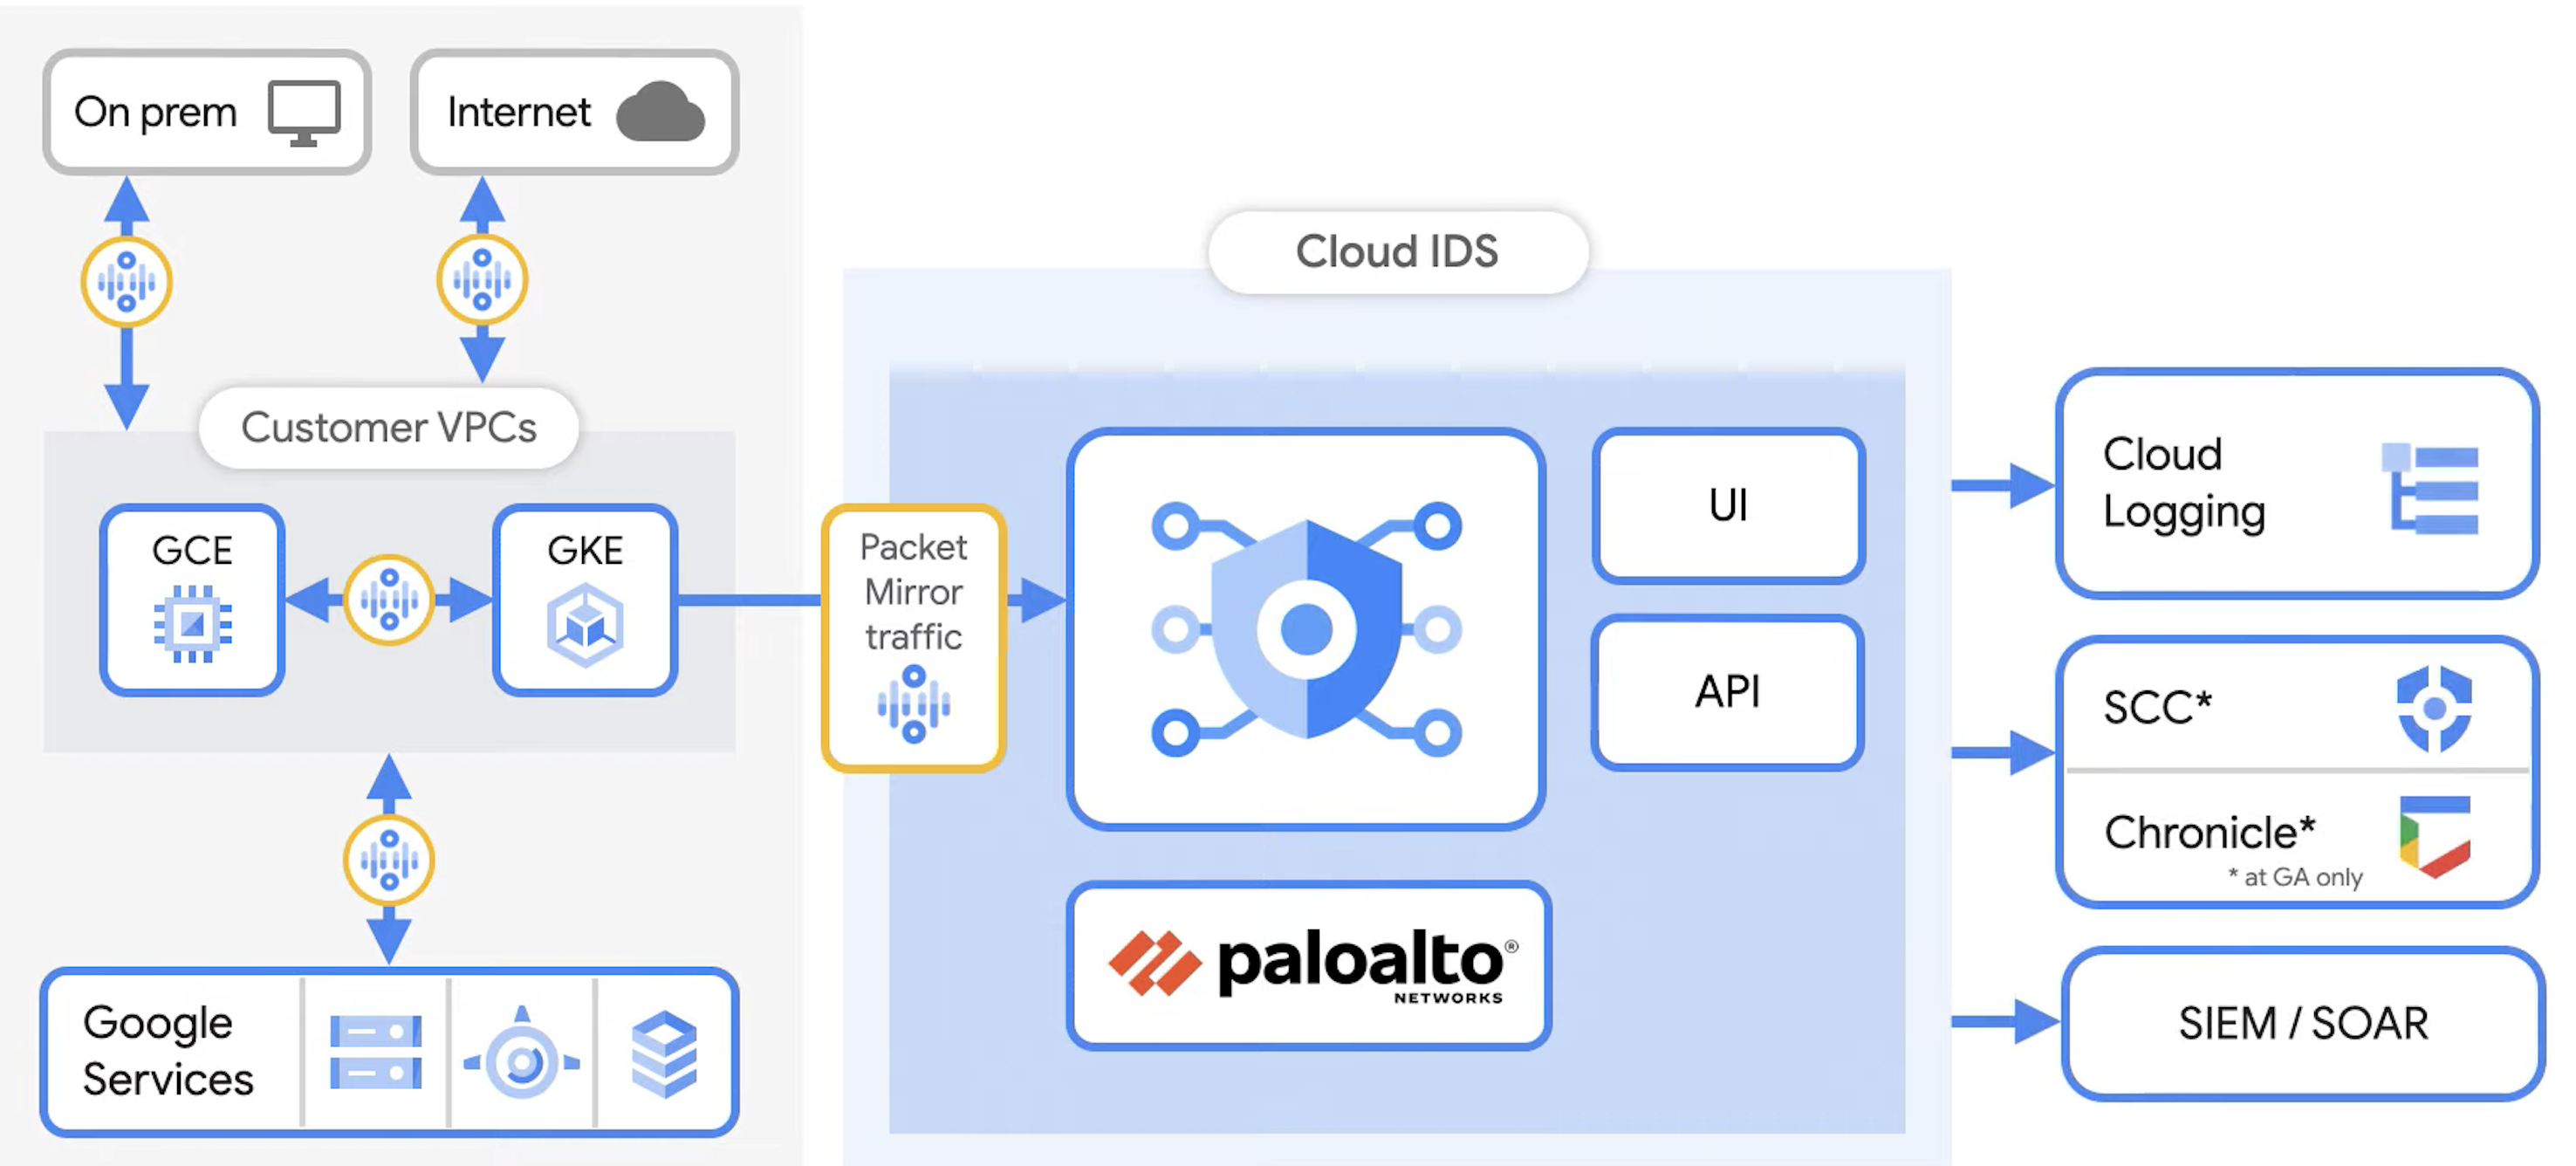Click the GKE label
2576x1166 pixels.
(585, 550)
